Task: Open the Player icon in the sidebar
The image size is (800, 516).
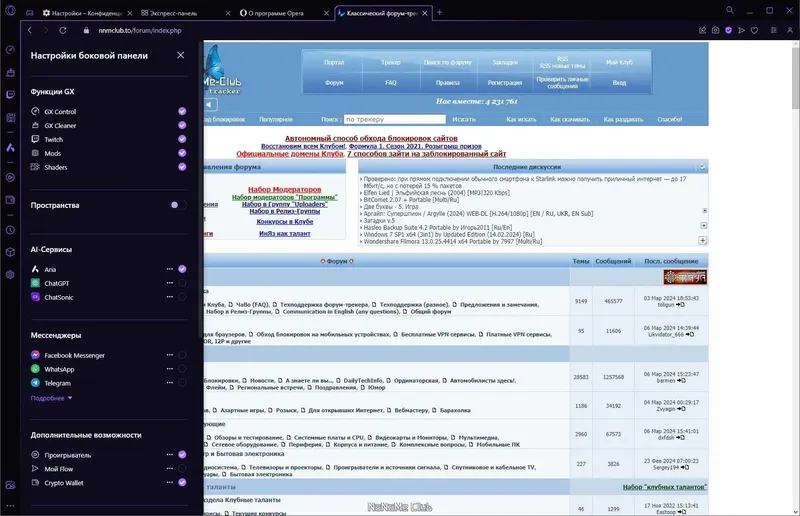Action: click(x=10, y=178)
